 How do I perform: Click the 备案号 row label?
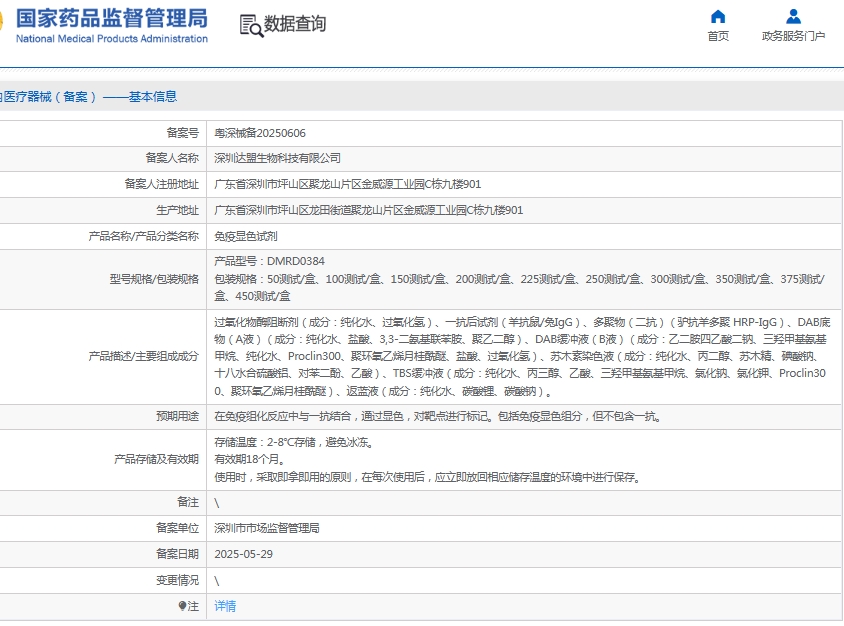(182, 133)
